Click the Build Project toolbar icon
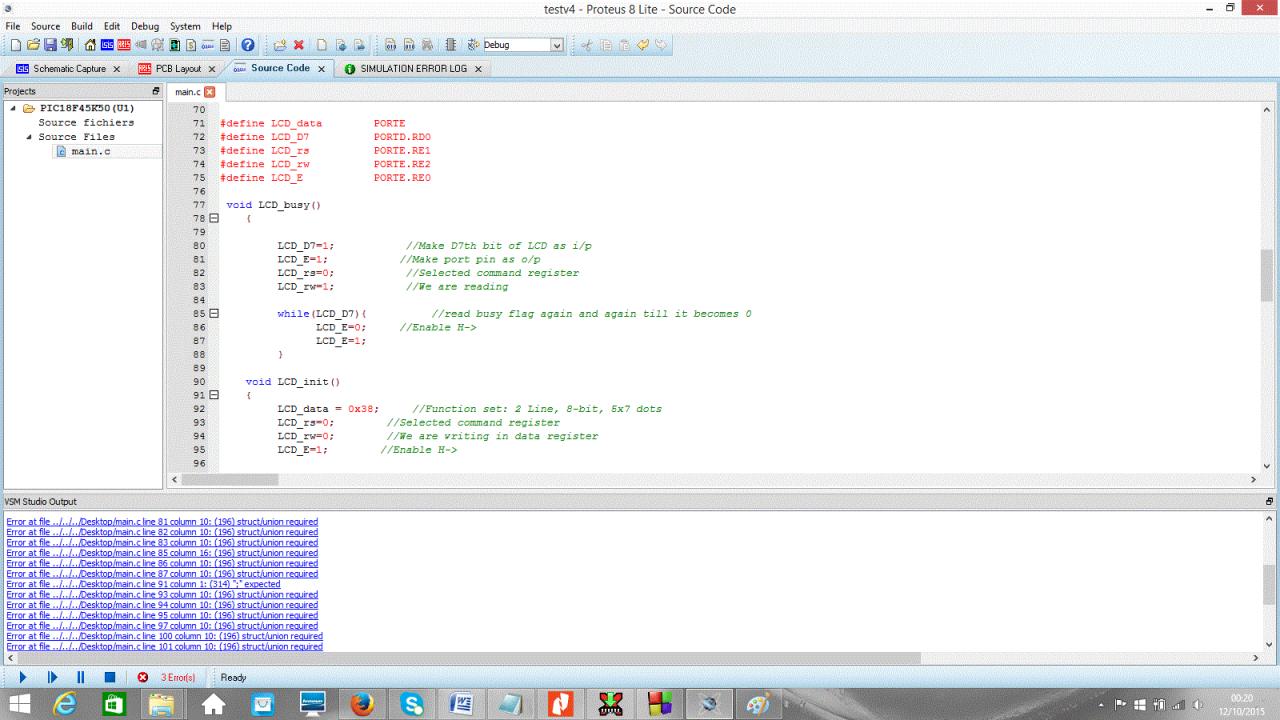The width and height of the screenshot is (1280, 720). click(391, 45)
